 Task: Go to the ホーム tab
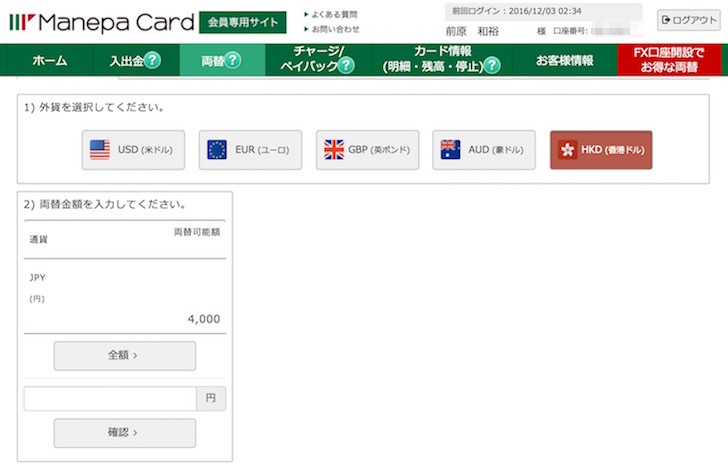[50, 60]
